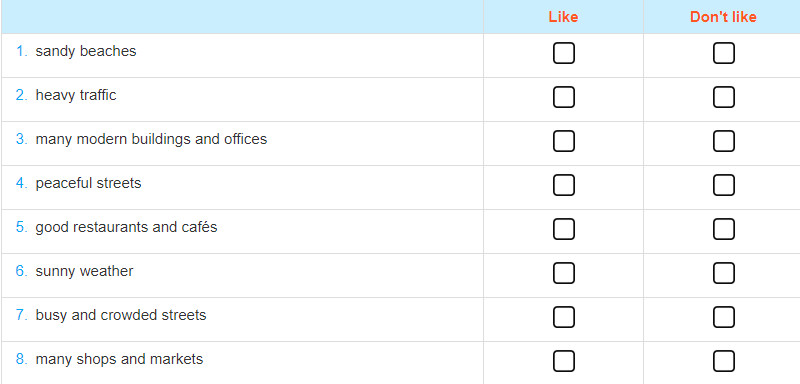
Task: Click the Like column header
Action: click(x=563, y=17)
